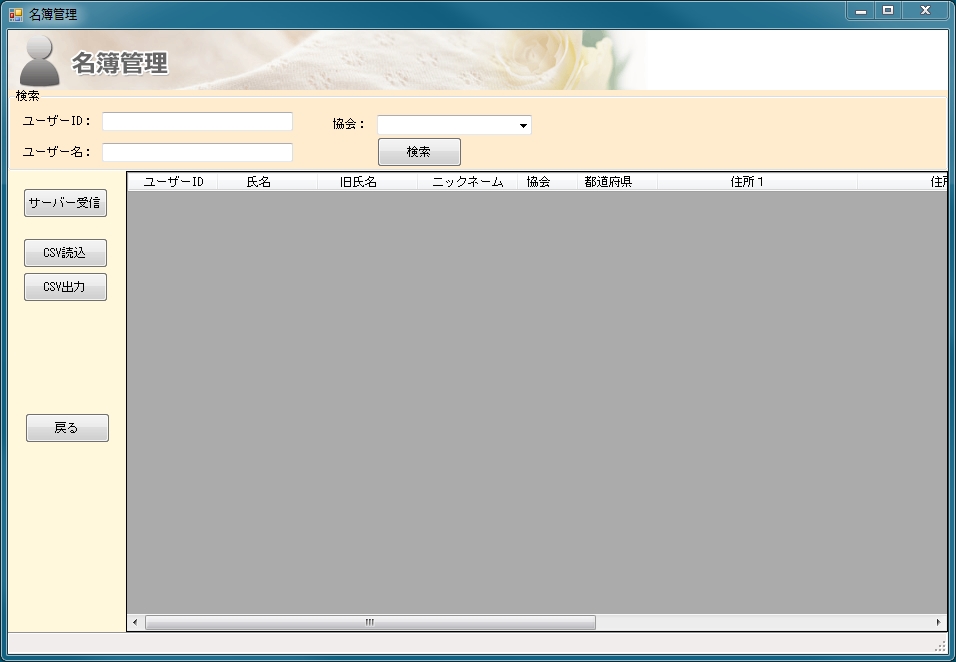The width and height of the screenshot is (956, 662).
Task: Click the horizontal scrollbar right arrow
Action: [938, 622]
